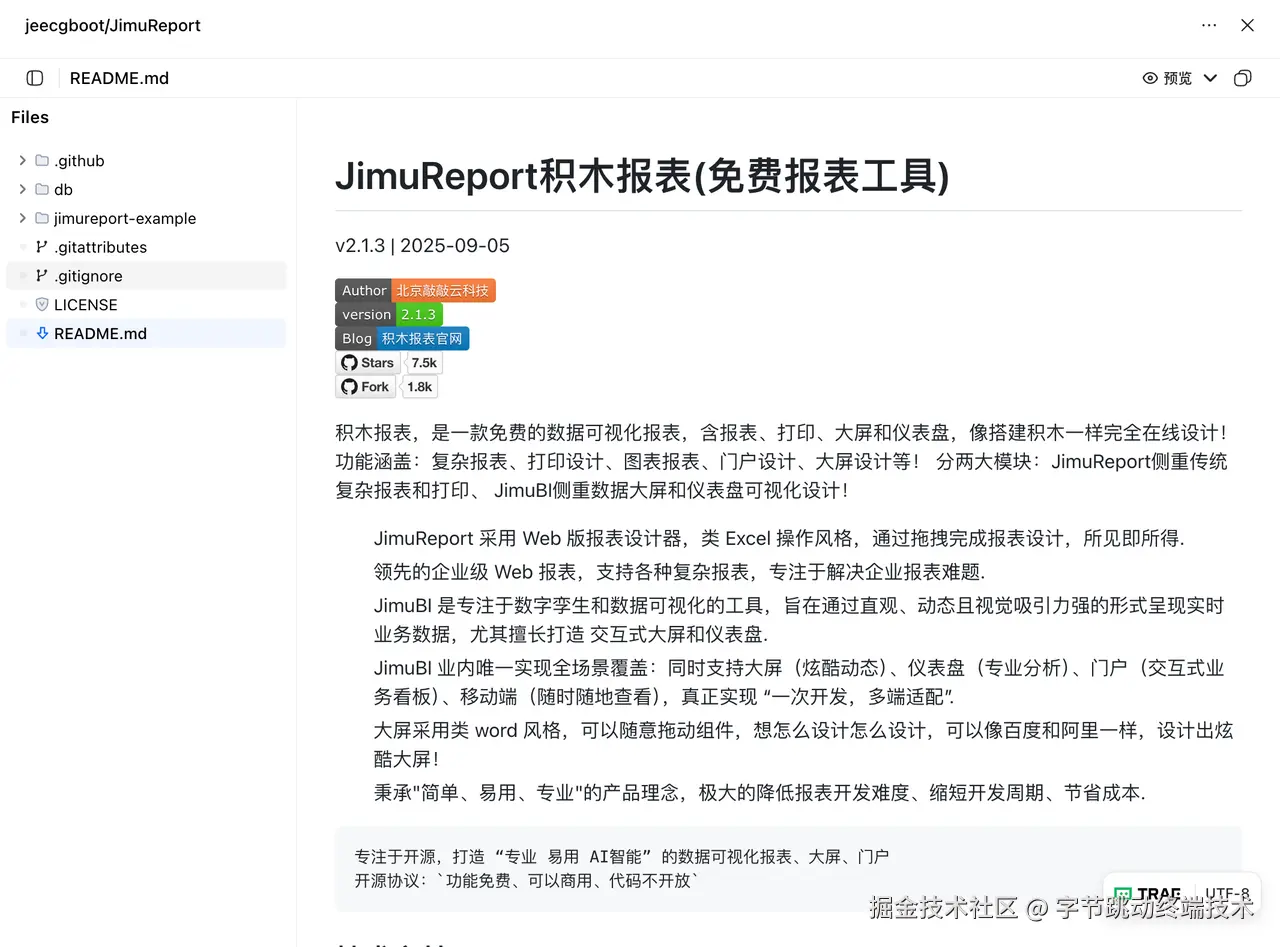1280x947 pixels.
Task: Open the overflow menu with three dots
Action: point(1208,25)
